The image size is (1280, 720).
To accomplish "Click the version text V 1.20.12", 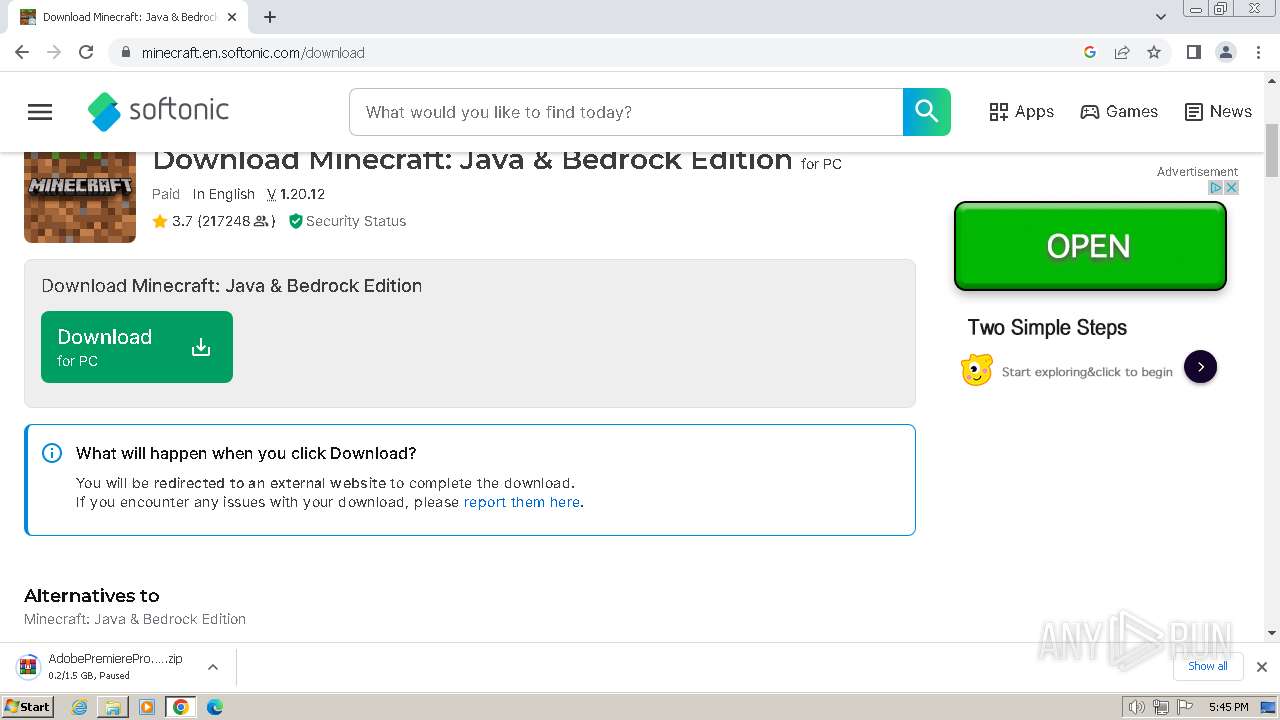I will click(x=296, y=194).
